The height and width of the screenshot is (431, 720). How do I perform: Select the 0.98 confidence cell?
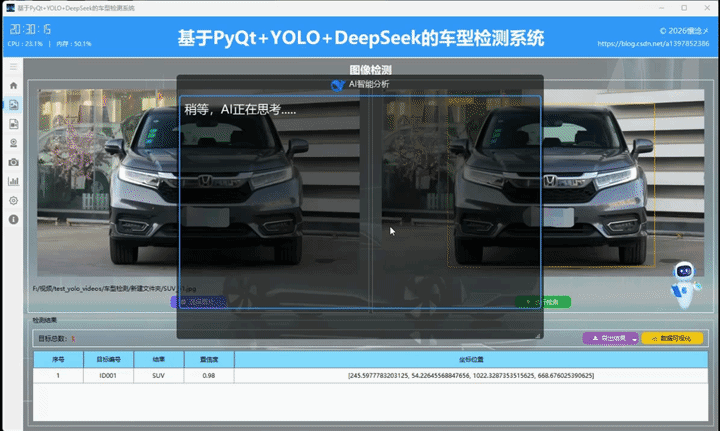[209, 375]
